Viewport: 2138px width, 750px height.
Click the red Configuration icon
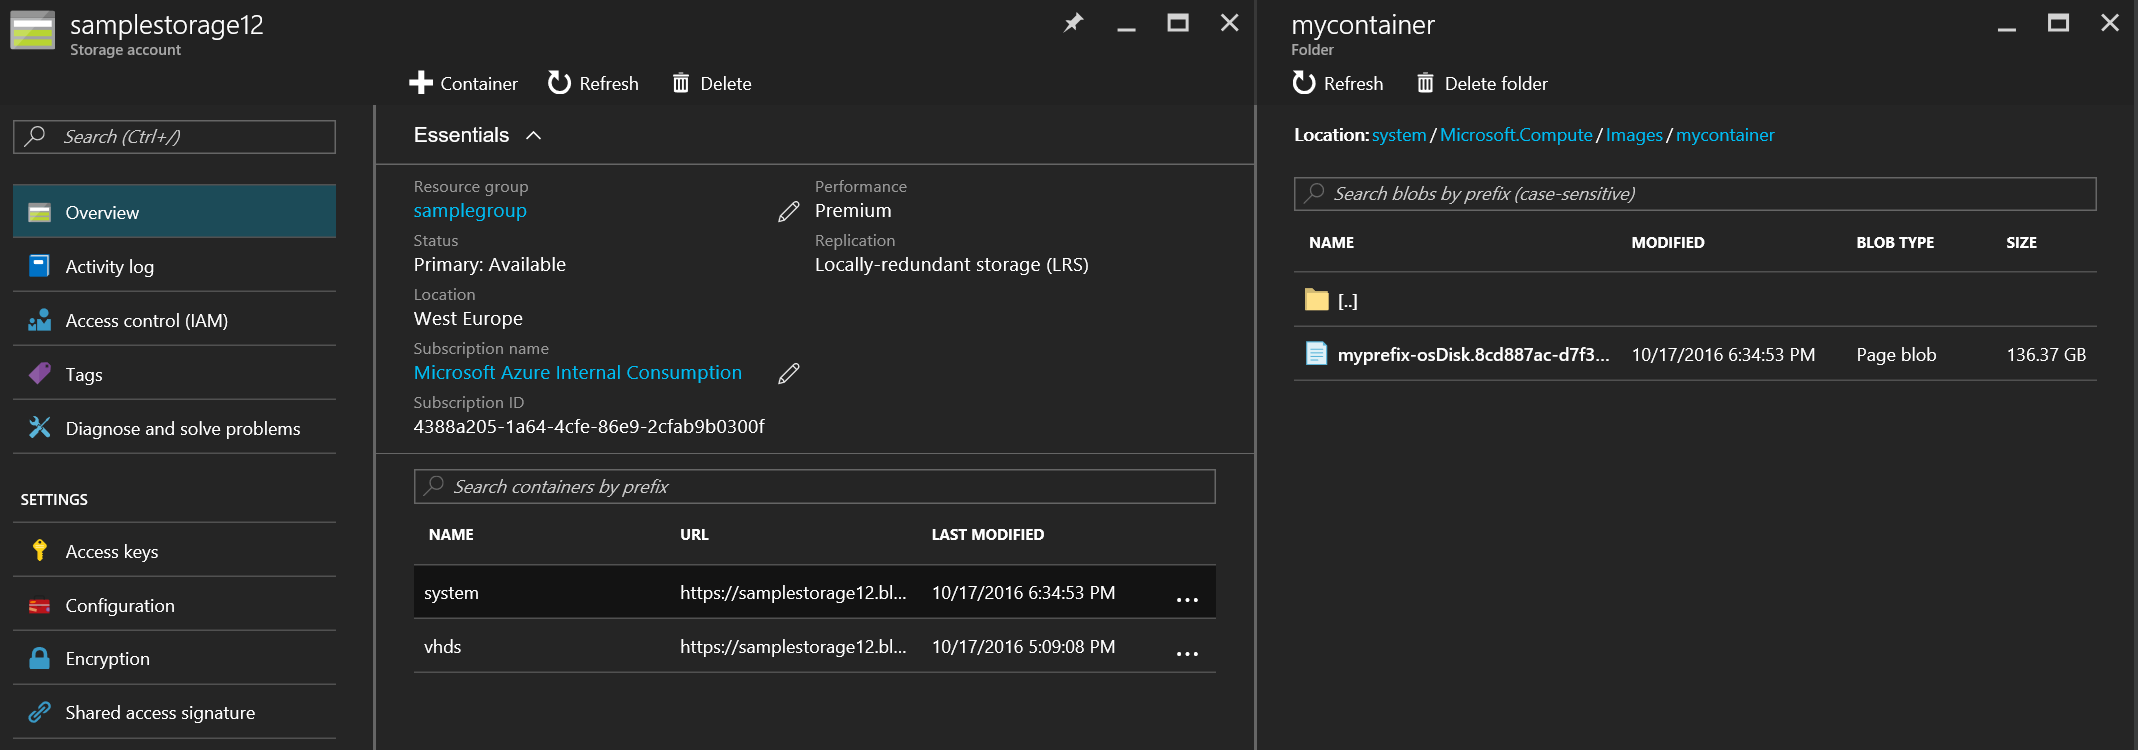pyautogui.click(x=39, y=605)
